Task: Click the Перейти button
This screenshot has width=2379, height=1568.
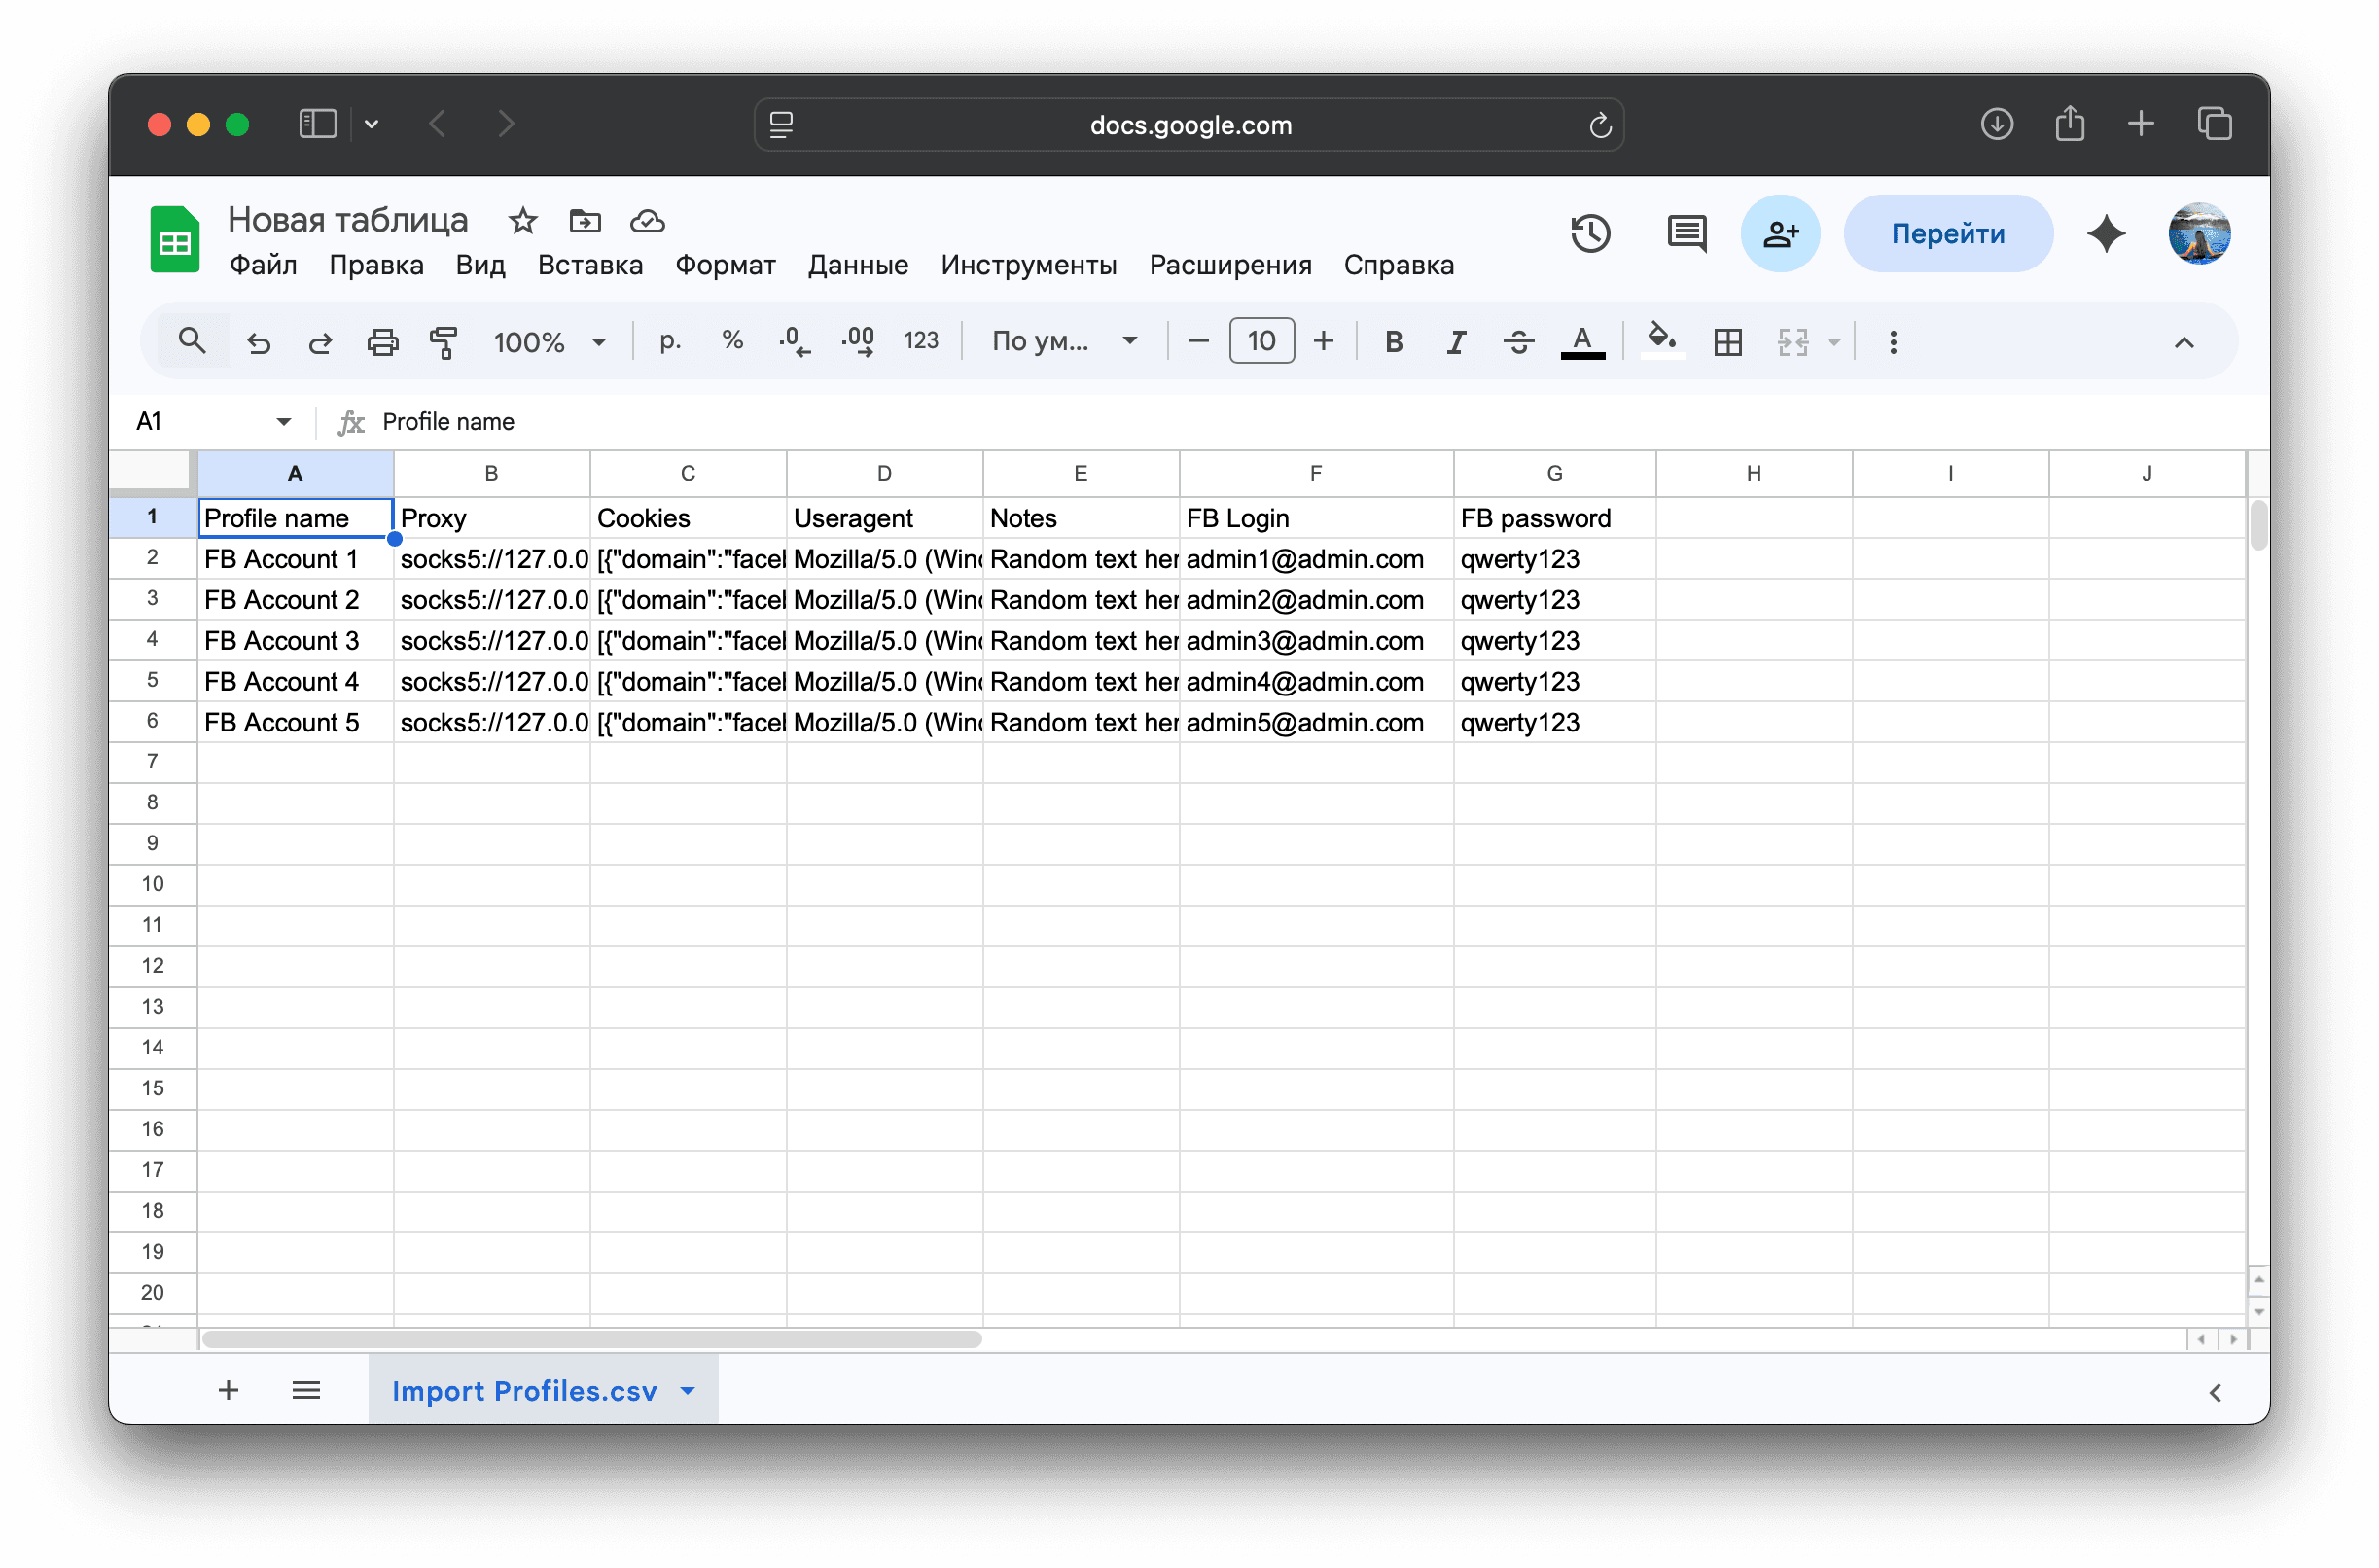Action: (x=1947, y=233)
